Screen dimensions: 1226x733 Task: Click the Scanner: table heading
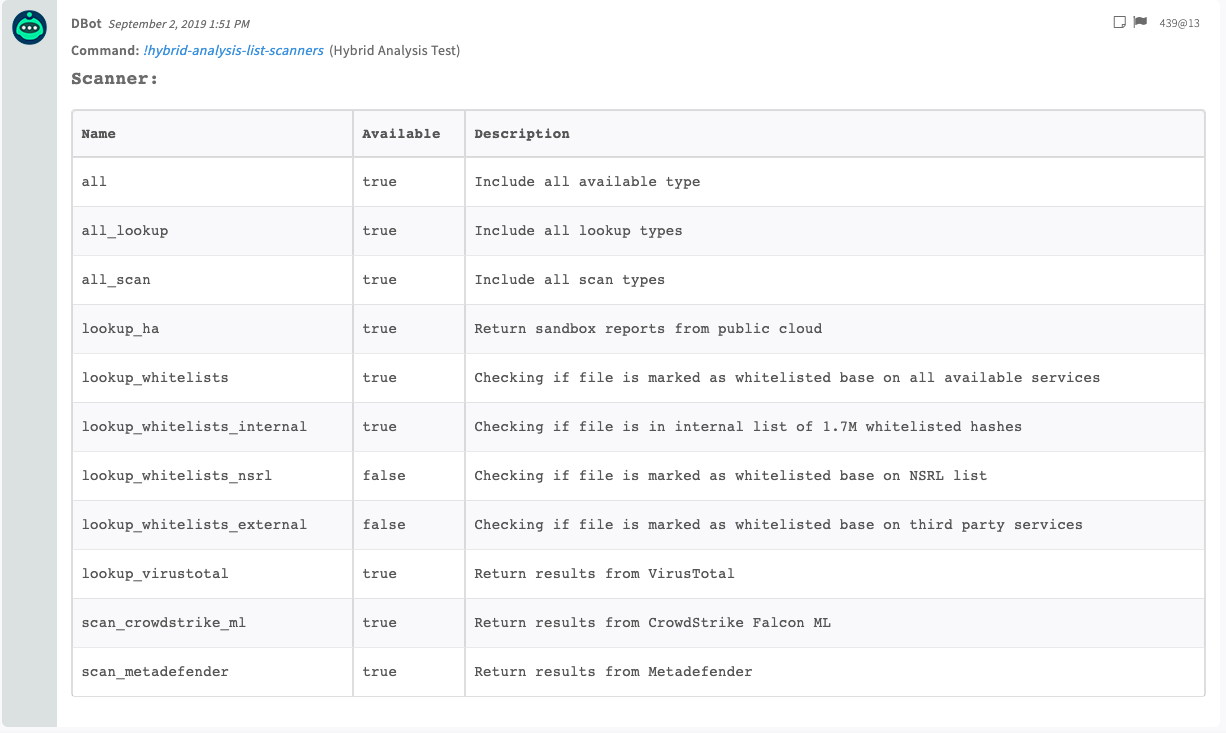click(x=114, y=78)
